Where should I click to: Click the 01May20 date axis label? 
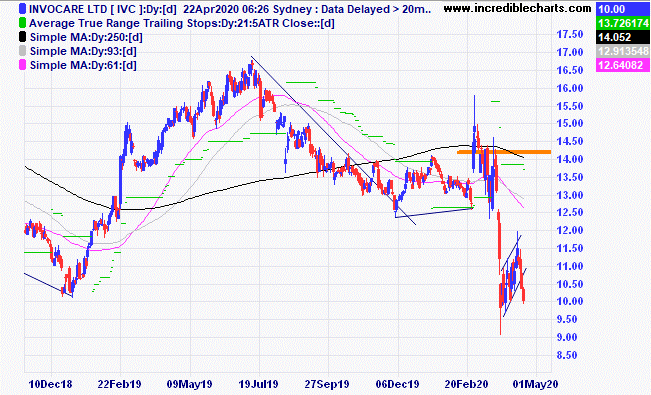click(535, 384)
